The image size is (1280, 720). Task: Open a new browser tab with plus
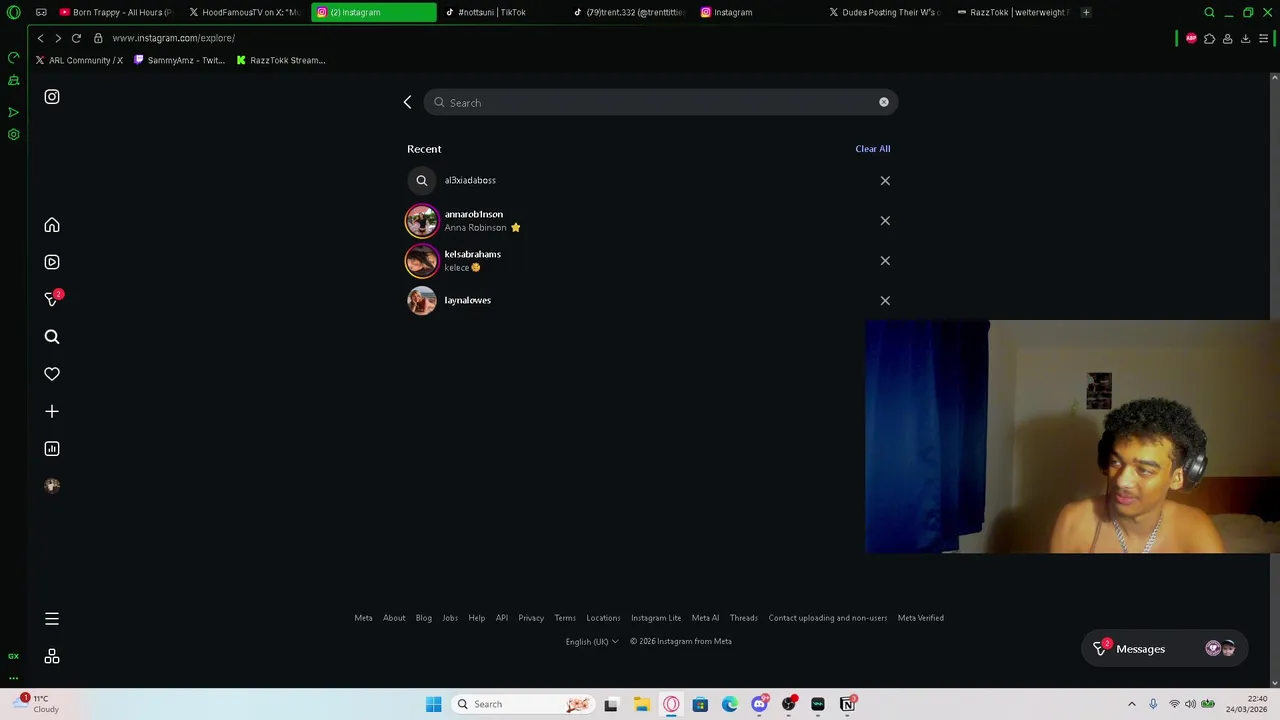pyautogui.click(x=1086, y=12)
